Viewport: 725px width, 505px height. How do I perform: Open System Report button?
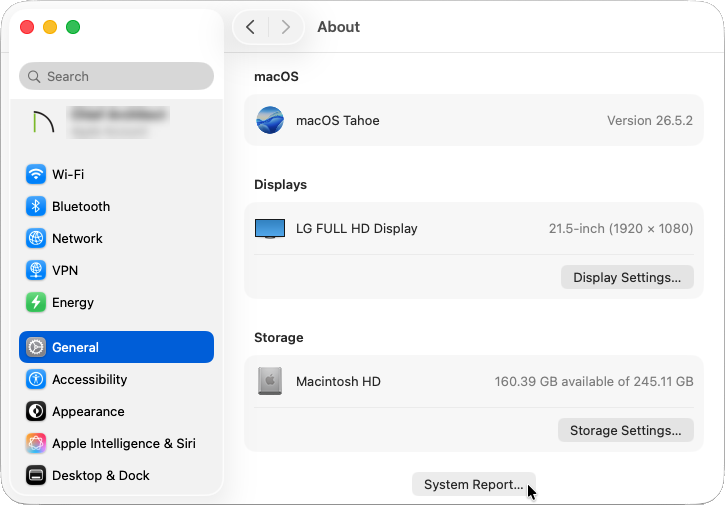(473, 484)
